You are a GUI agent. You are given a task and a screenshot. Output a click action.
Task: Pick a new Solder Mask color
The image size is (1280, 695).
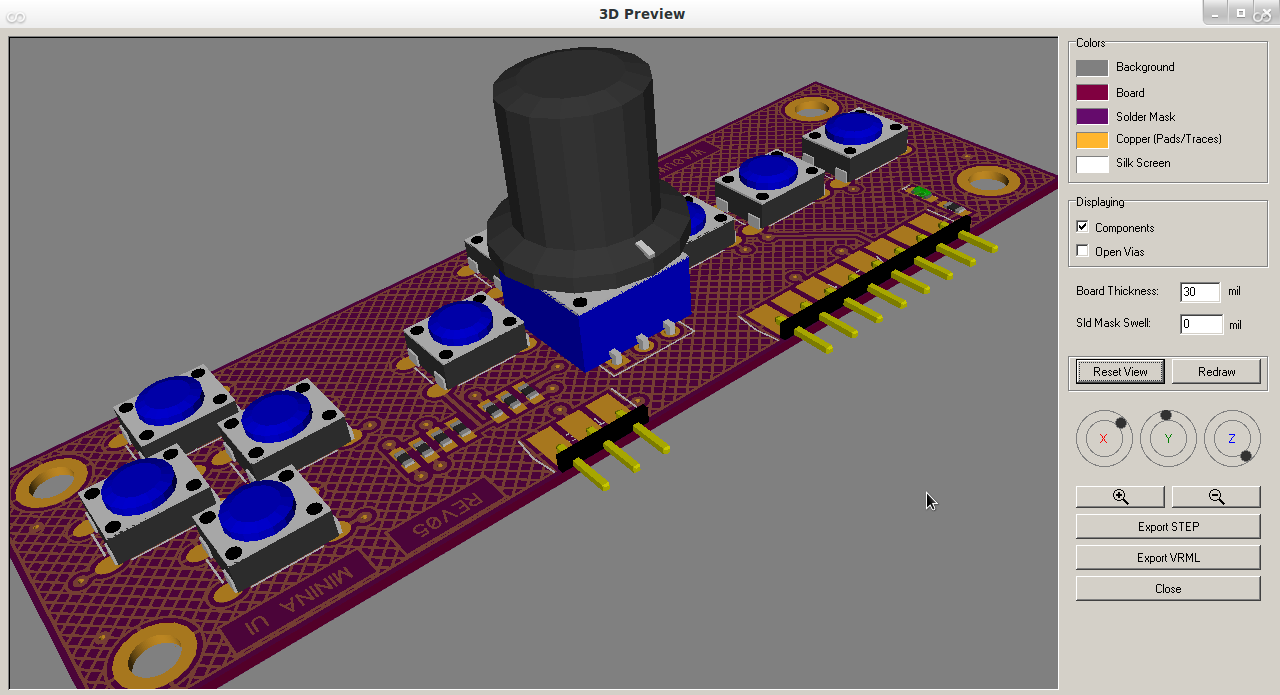coord(1092,115)
